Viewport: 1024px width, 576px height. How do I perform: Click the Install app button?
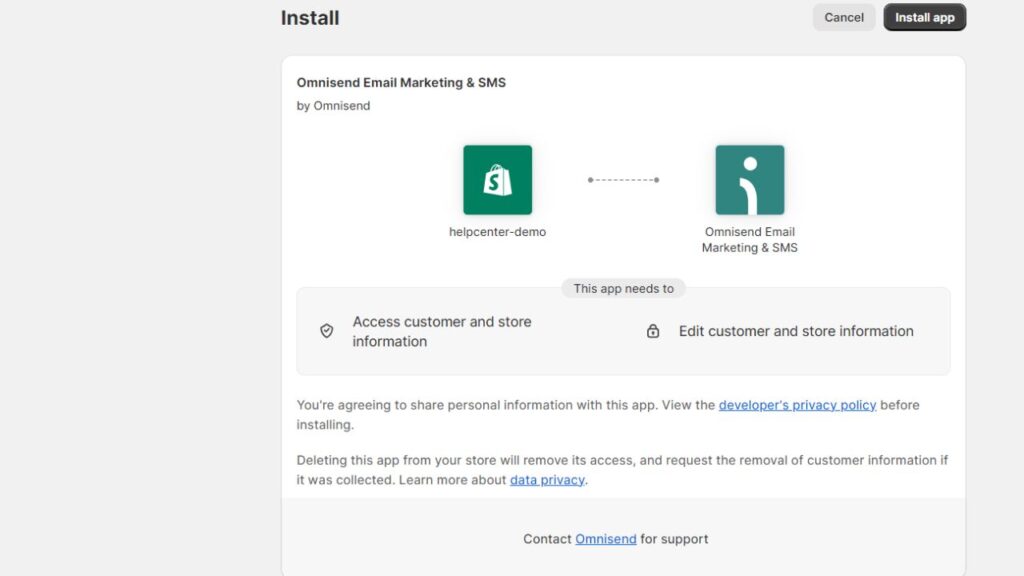[x=924, y=18]
